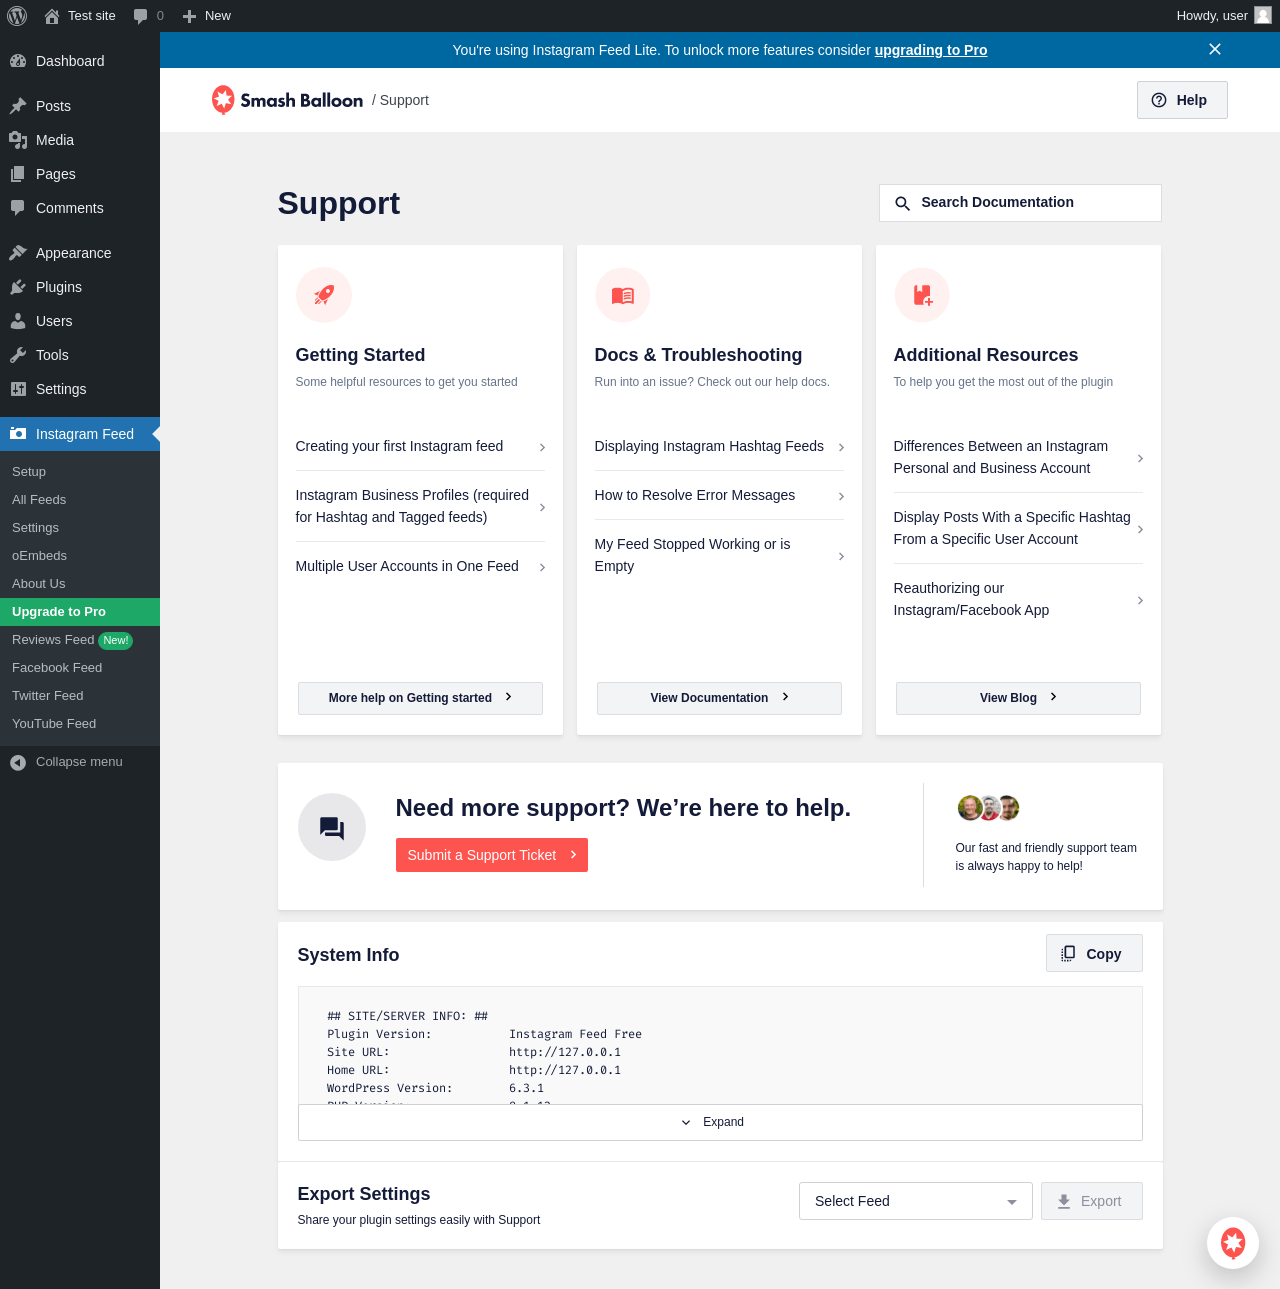This screenshot has width=1280, height=1289.
Task: Open Instagram Business Profiles article
Action: coord(420,506)
